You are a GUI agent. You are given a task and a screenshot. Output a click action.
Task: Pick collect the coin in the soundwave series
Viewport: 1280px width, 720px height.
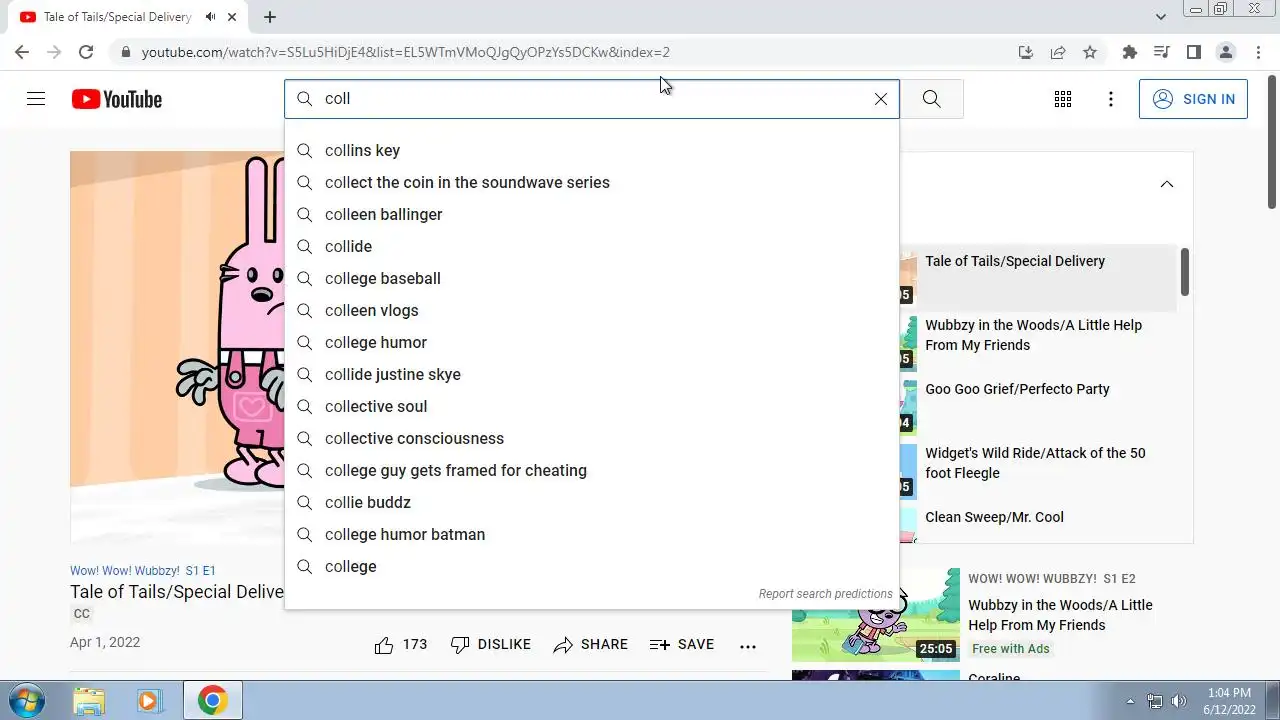tap(592, 182)
